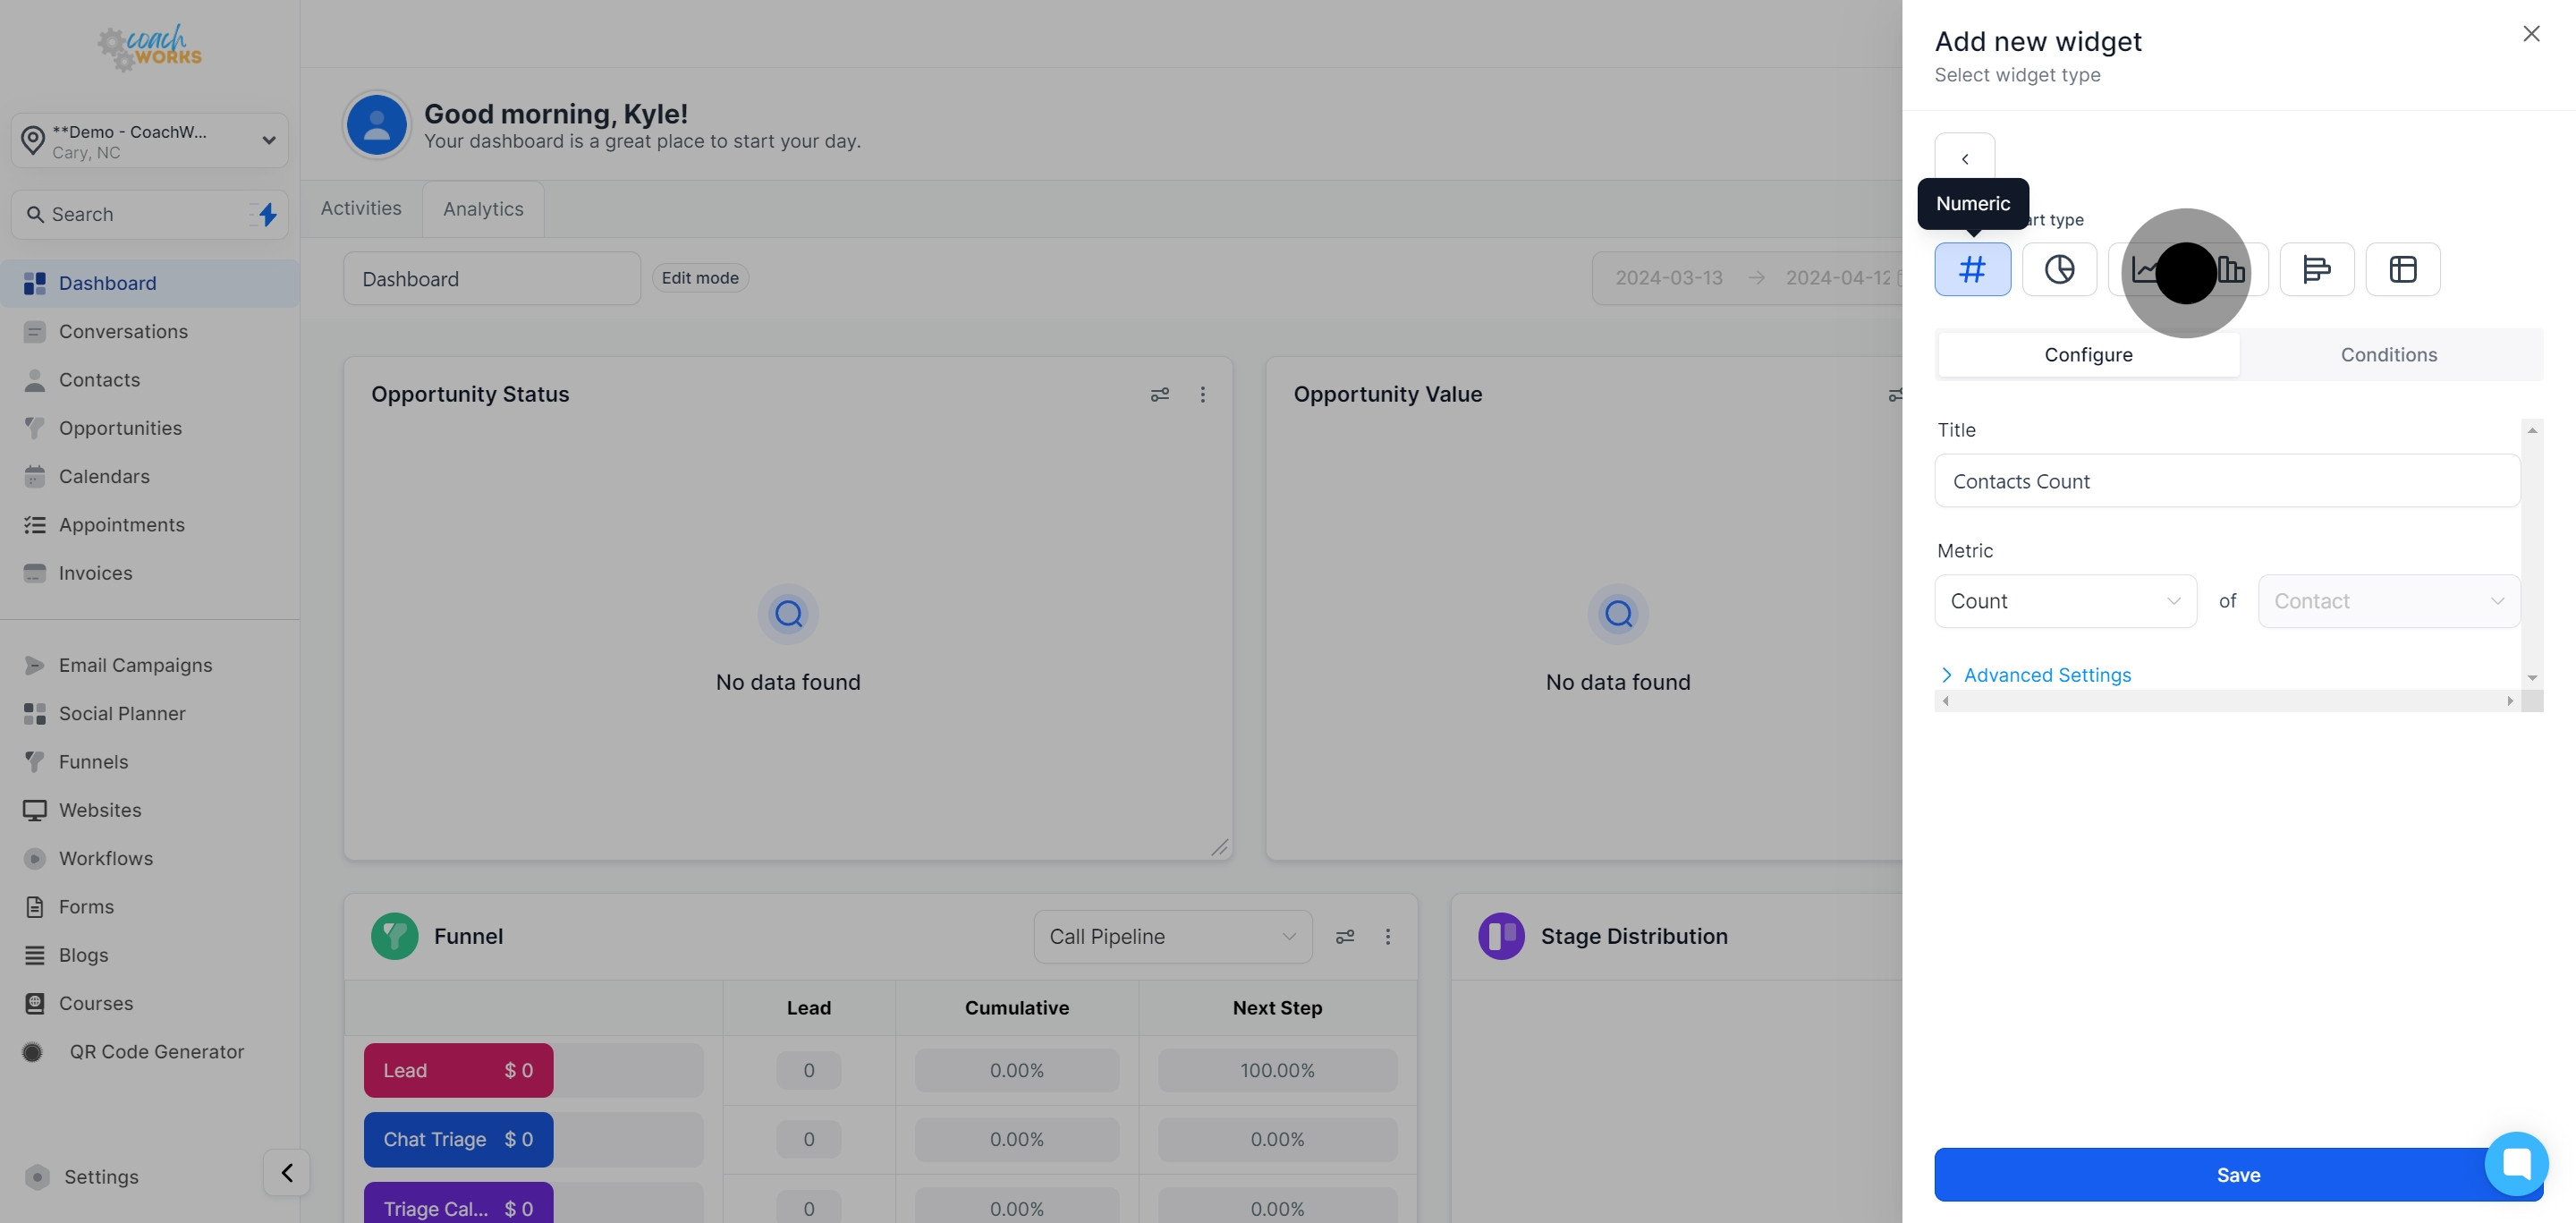The width and height of the screenshot is (2576, 1223).
Task: Switch to the Analytics tab
Action: 483,209
